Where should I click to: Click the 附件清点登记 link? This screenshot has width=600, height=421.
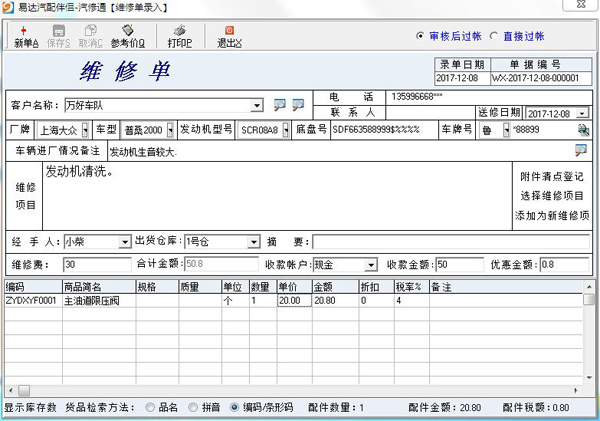pyautogui.click(x=553, y=176)
